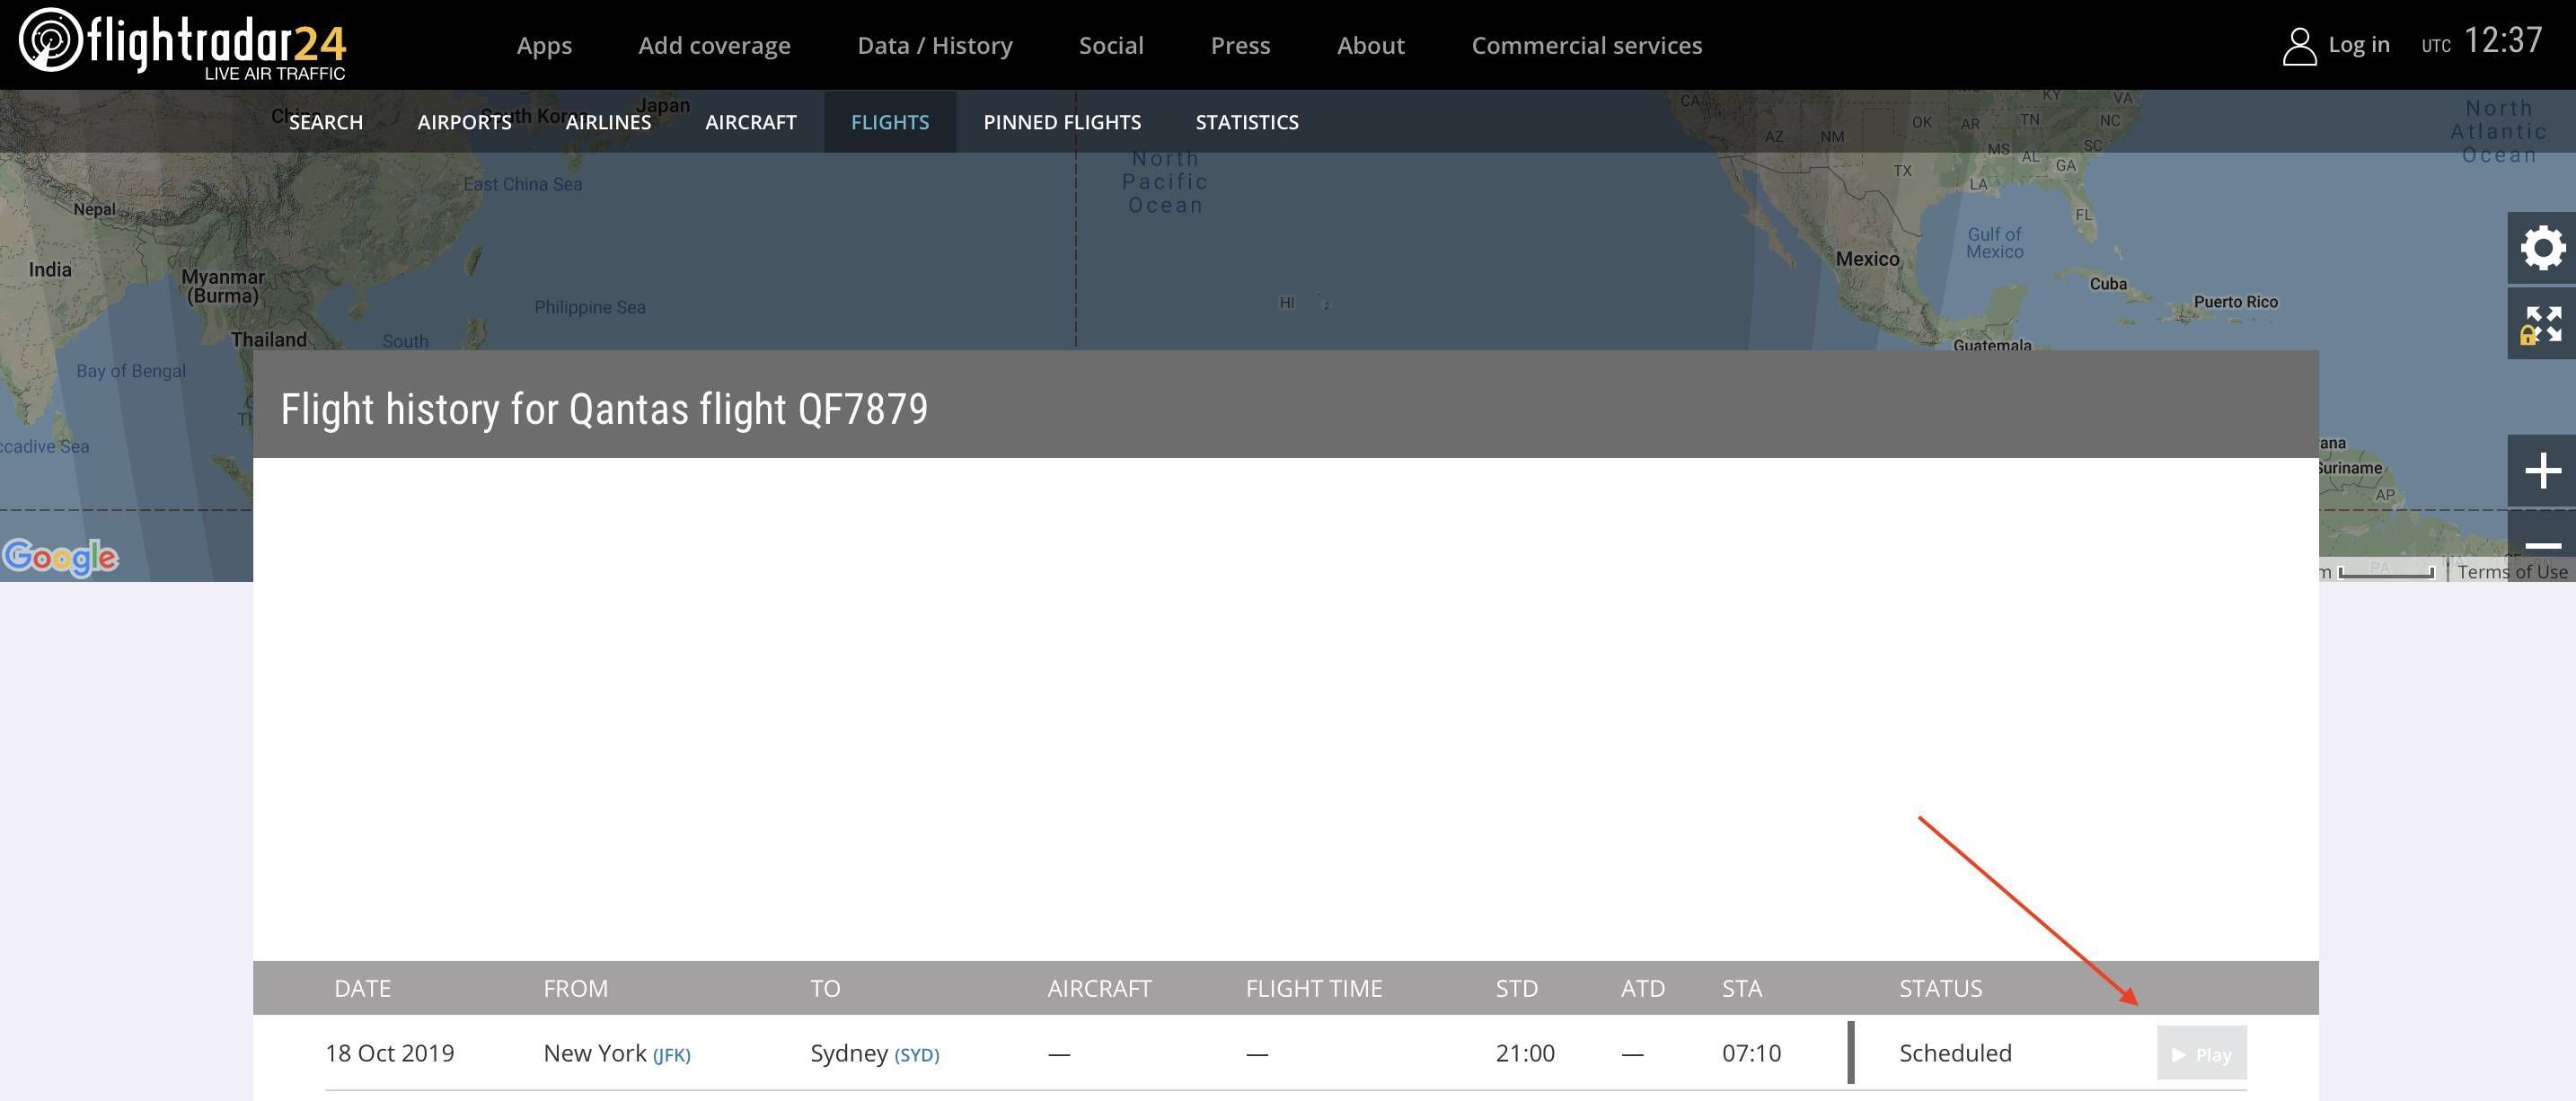Click the Log in link
The image size is (2576, 1101).
click(x=2358, y=44)
